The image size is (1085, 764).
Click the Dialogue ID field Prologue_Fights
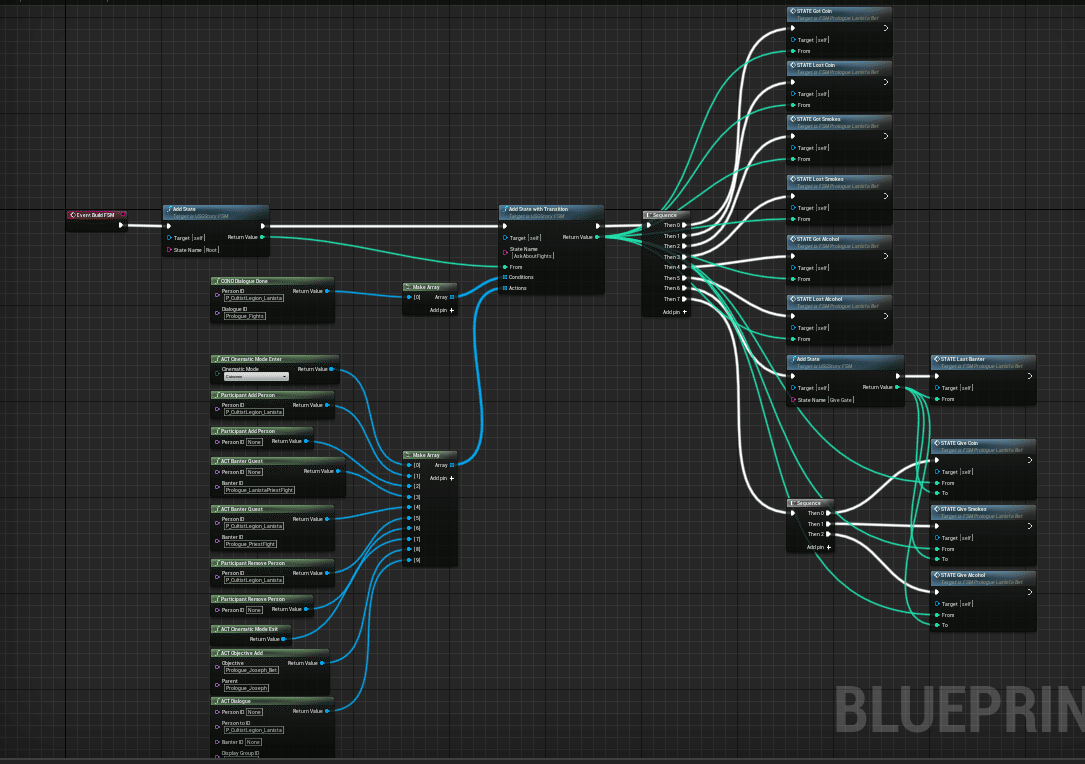tap(245, 316)
